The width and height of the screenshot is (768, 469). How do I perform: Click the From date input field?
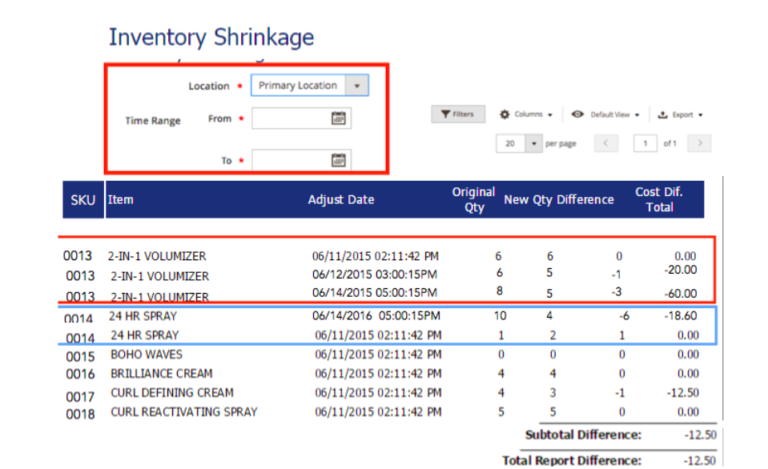click(x=301, y=118)
